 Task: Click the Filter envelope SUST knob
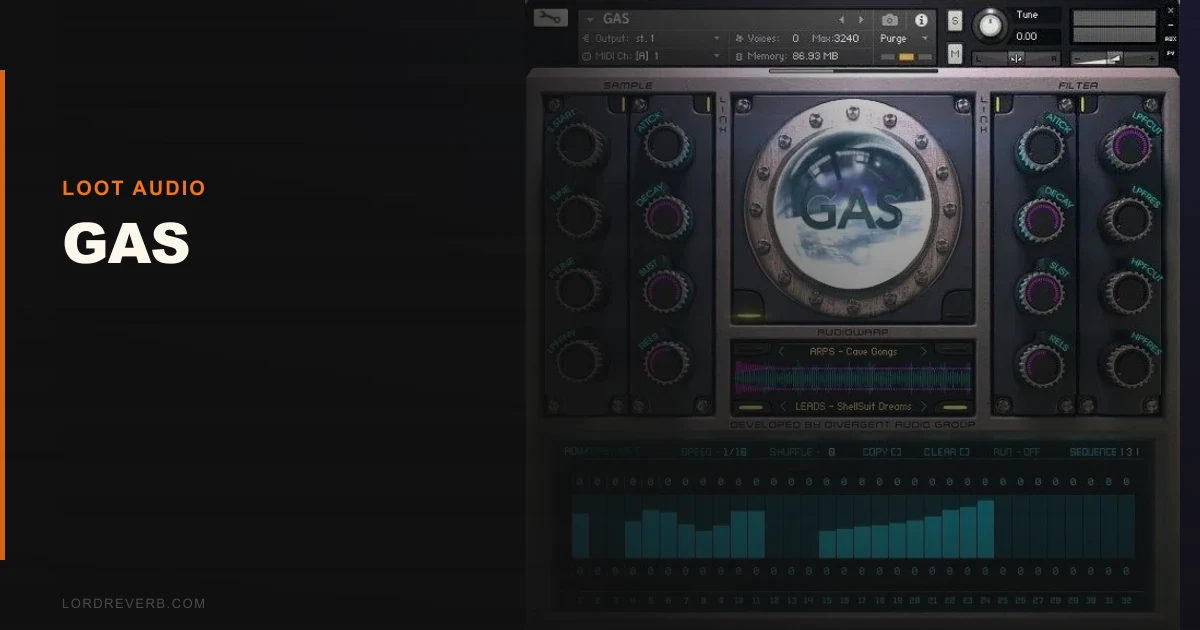tap(1044, 291)
